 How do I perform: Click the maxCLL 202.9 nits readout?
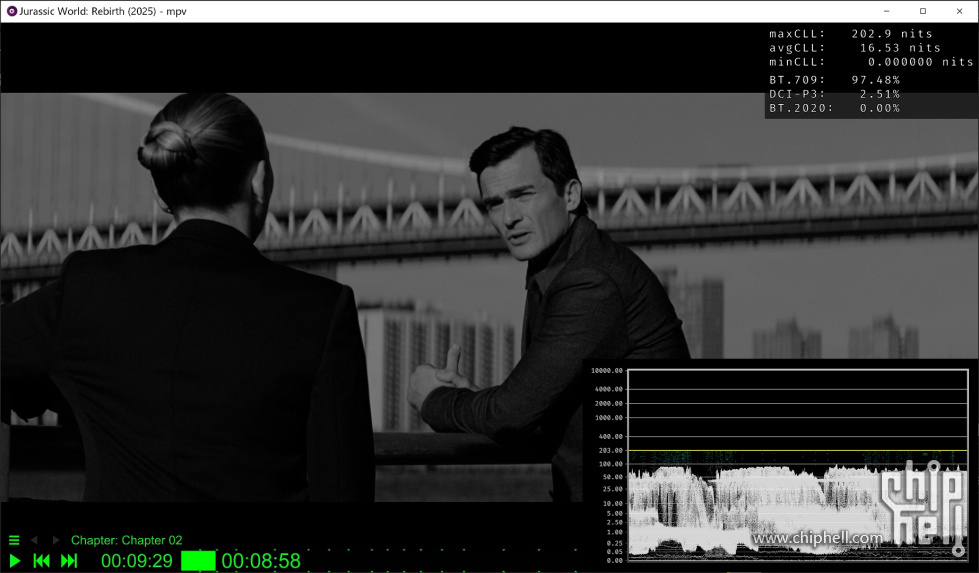pos(850,34)
